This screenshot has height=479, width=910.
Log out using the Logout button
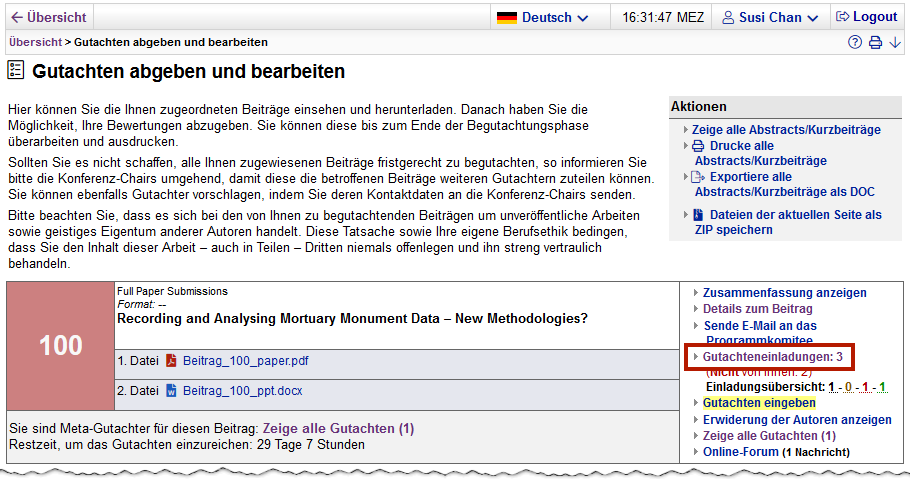point(866,17)
